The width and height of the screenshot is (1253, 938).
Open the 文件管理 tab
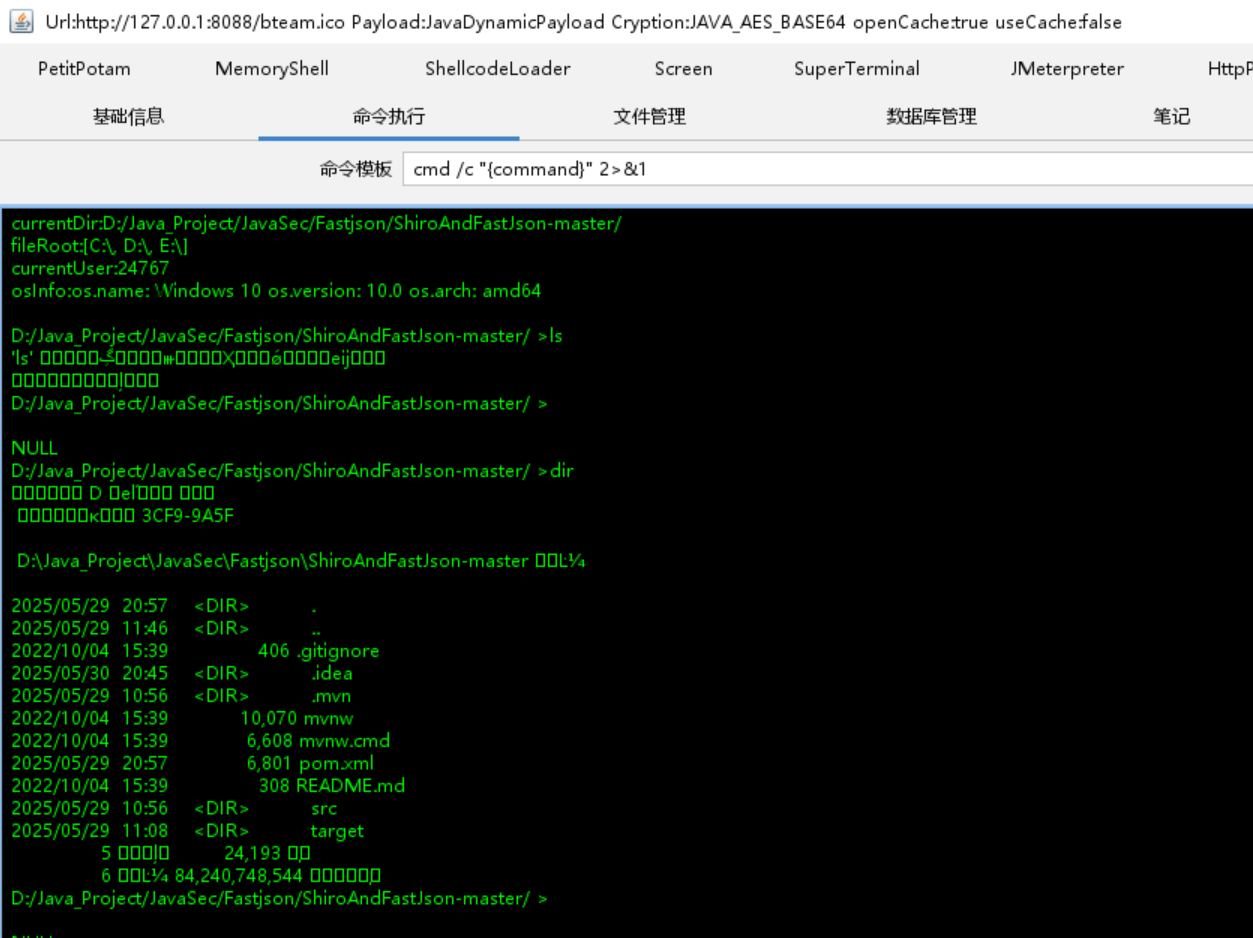649,117
